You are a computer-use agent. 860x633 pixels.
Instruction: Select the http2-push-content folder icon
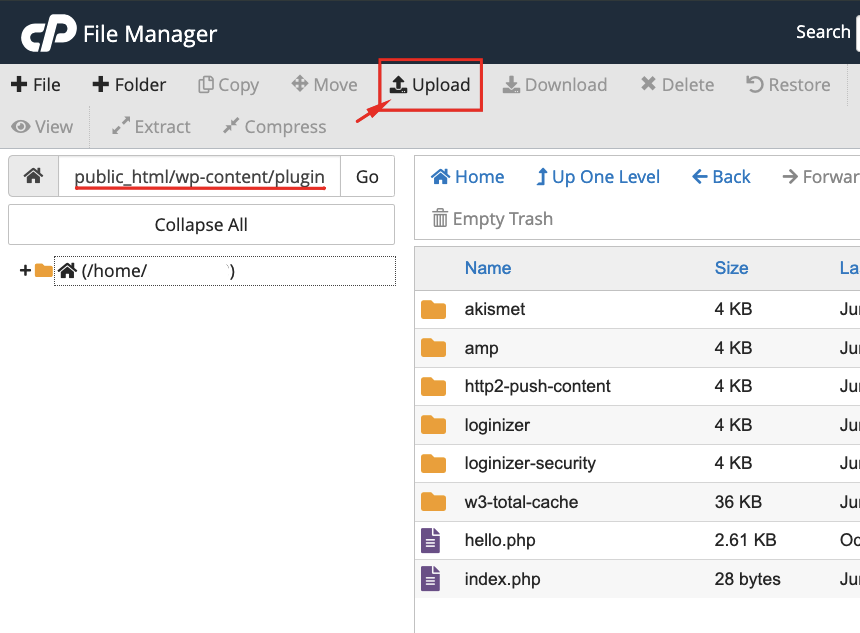click(433, 386)
